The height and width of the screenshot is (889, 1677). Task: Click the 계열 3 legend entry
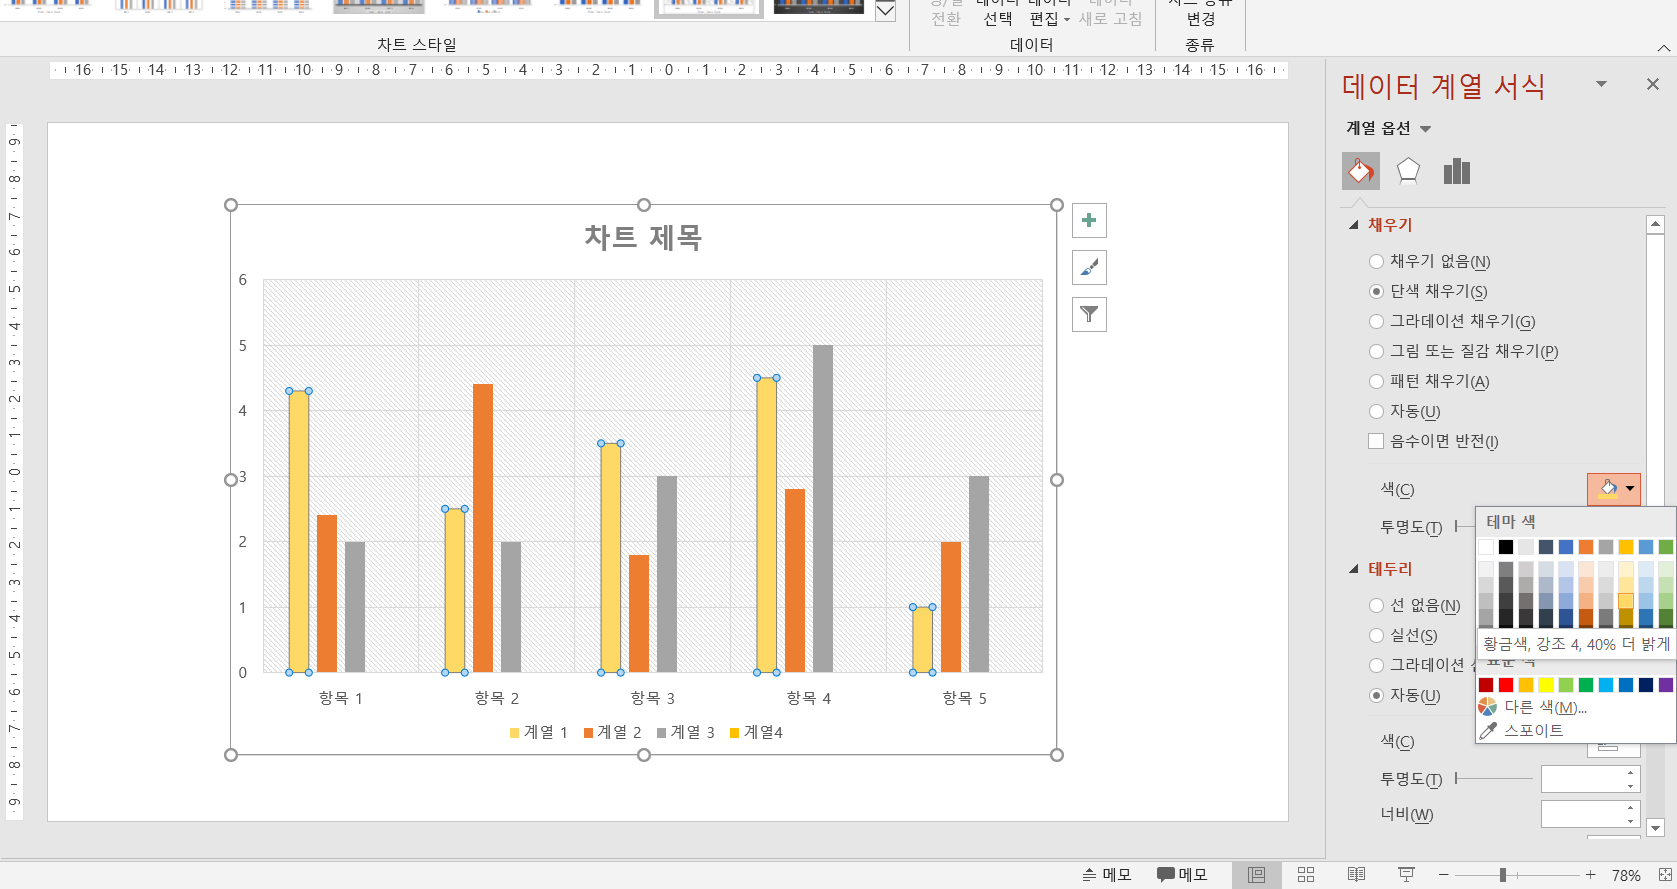tap(685, 732)
